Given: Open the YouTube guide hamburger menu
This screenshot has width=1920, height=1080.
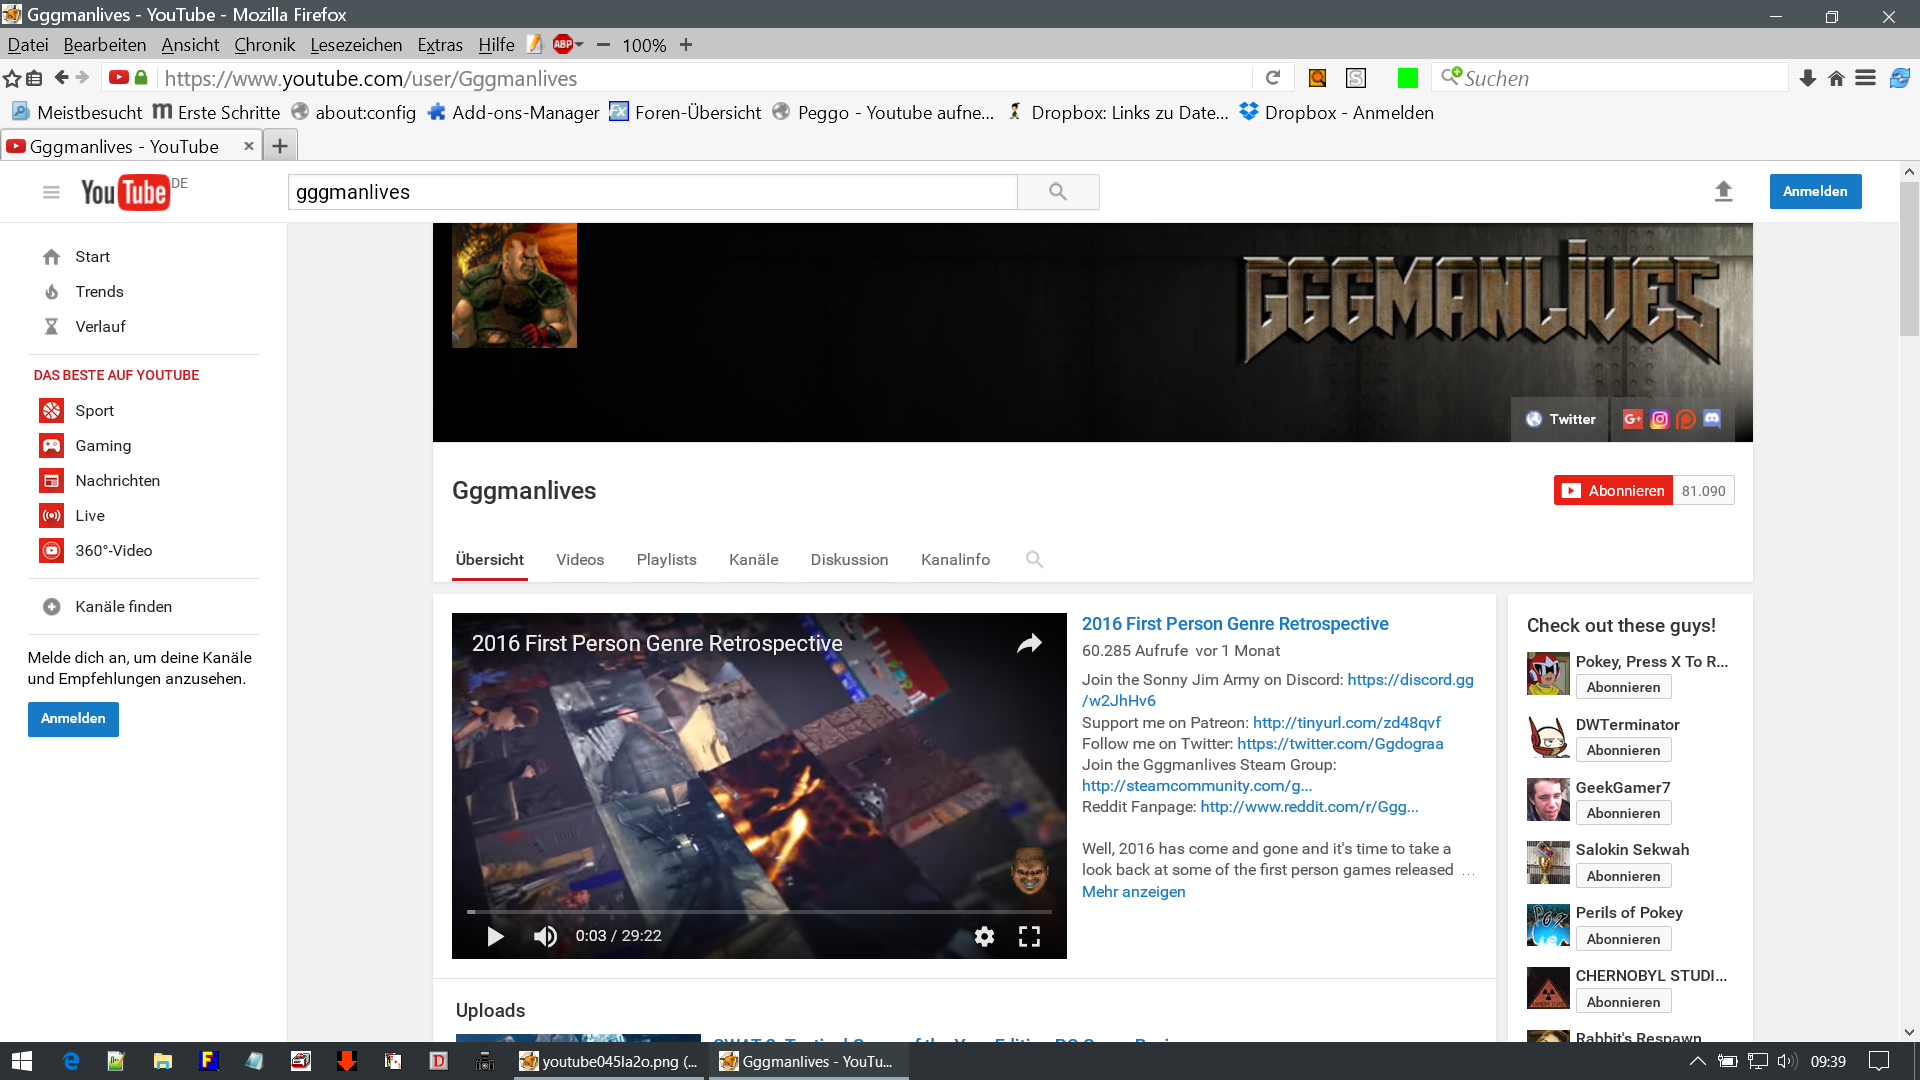Looking at the screenshot, I should [x=51, y=192].
